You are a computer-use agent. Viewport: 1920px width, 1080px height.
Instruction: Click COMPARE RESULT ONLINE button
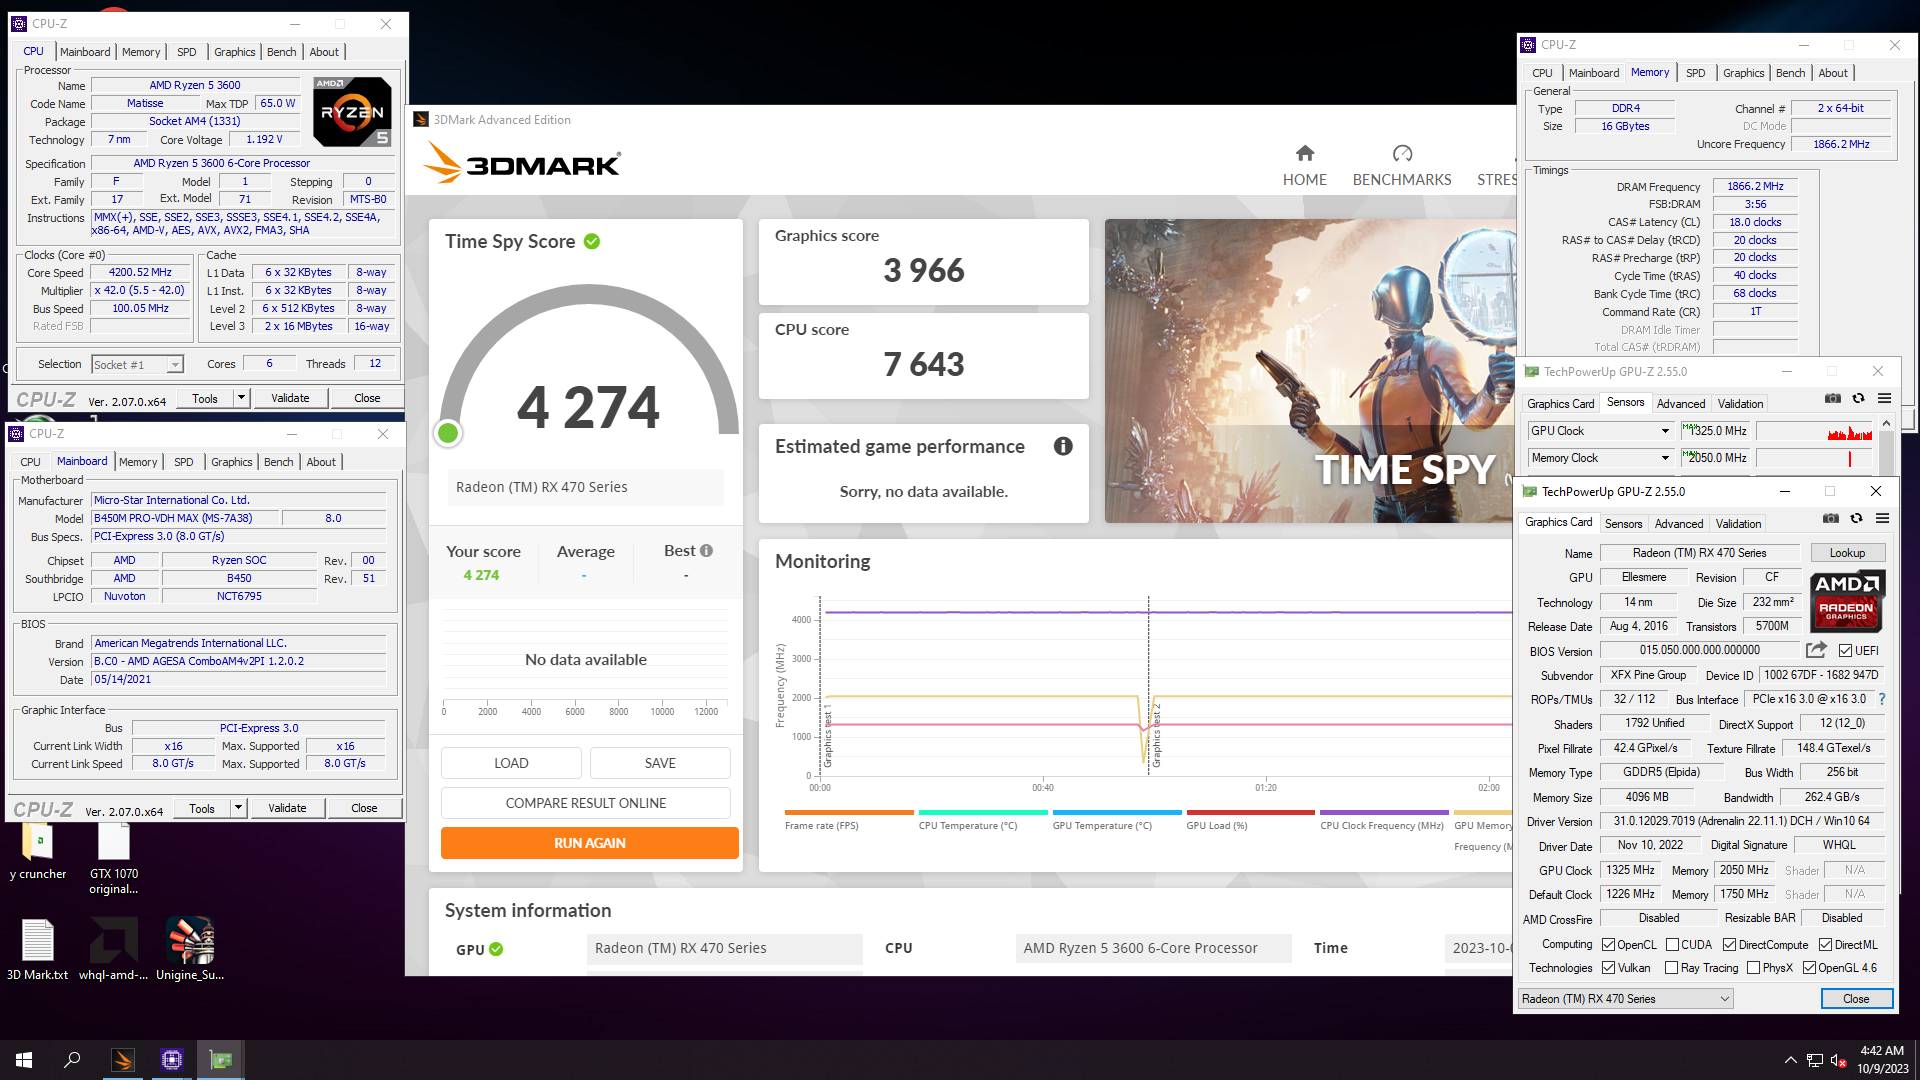pyautogui.click(x=586, y=803)
